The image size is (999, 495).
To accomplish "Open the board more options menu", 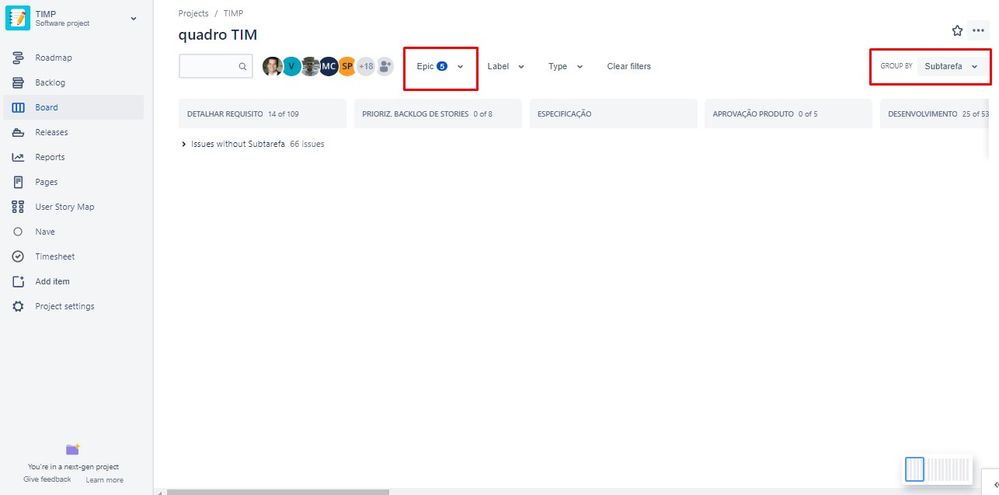I will [x=979, y=31].
